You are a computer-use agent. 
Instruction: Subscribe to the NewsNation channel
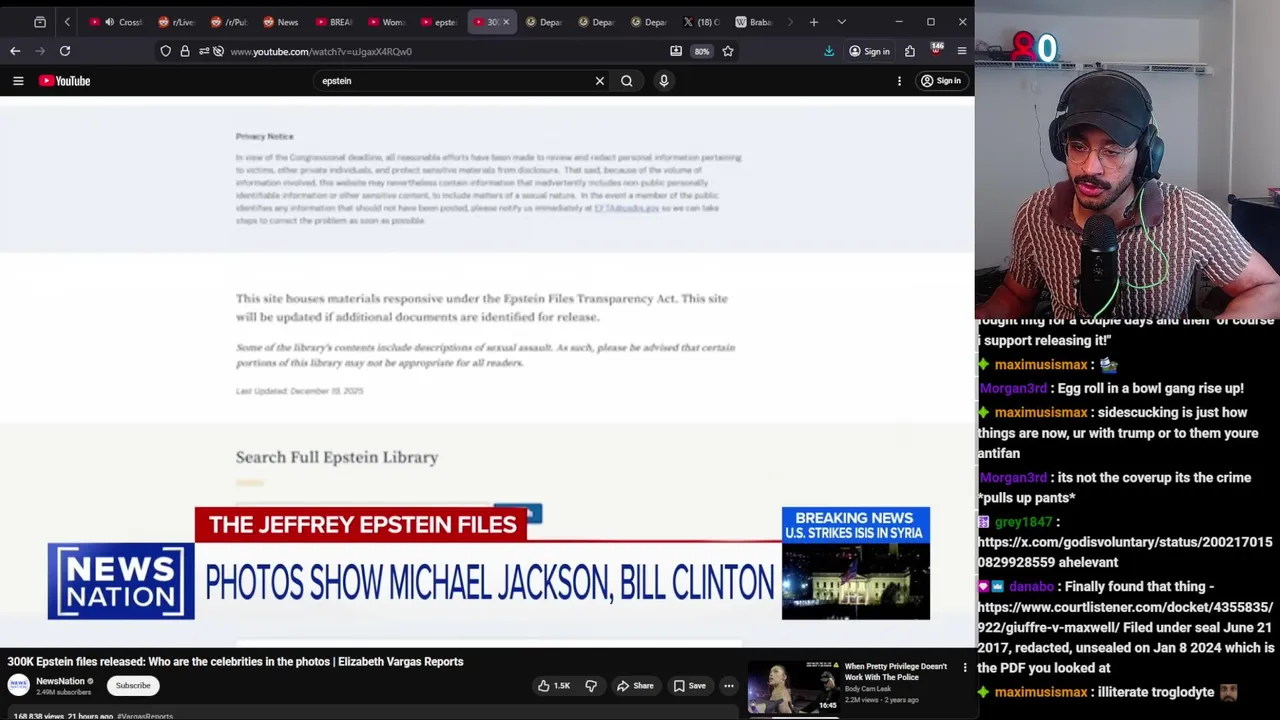(x=133, y=686)
